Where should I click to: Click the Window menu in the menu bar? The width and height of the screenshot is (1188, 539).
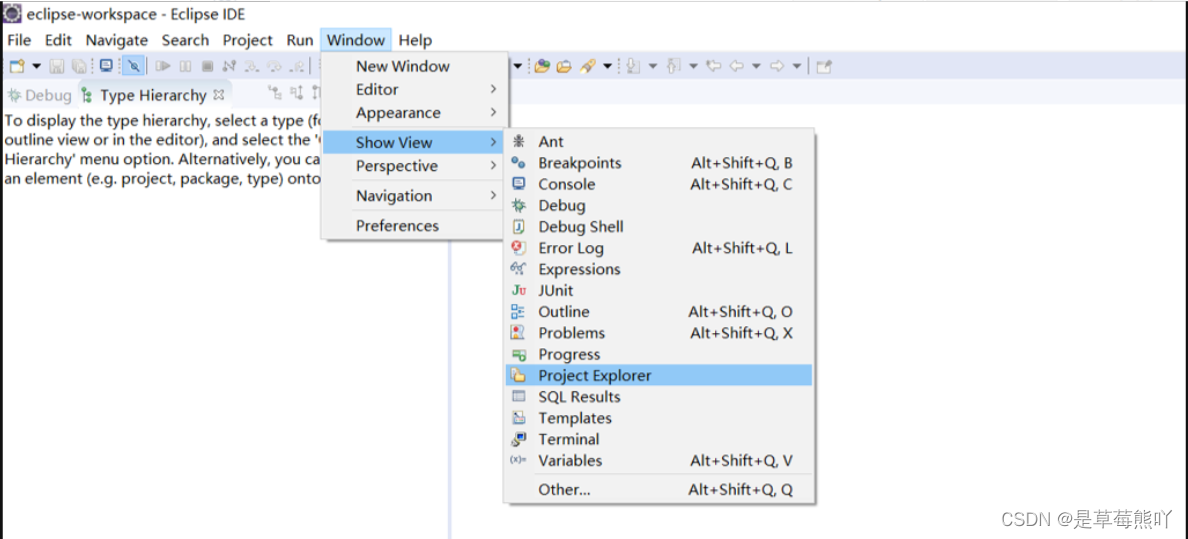[356, 40]
